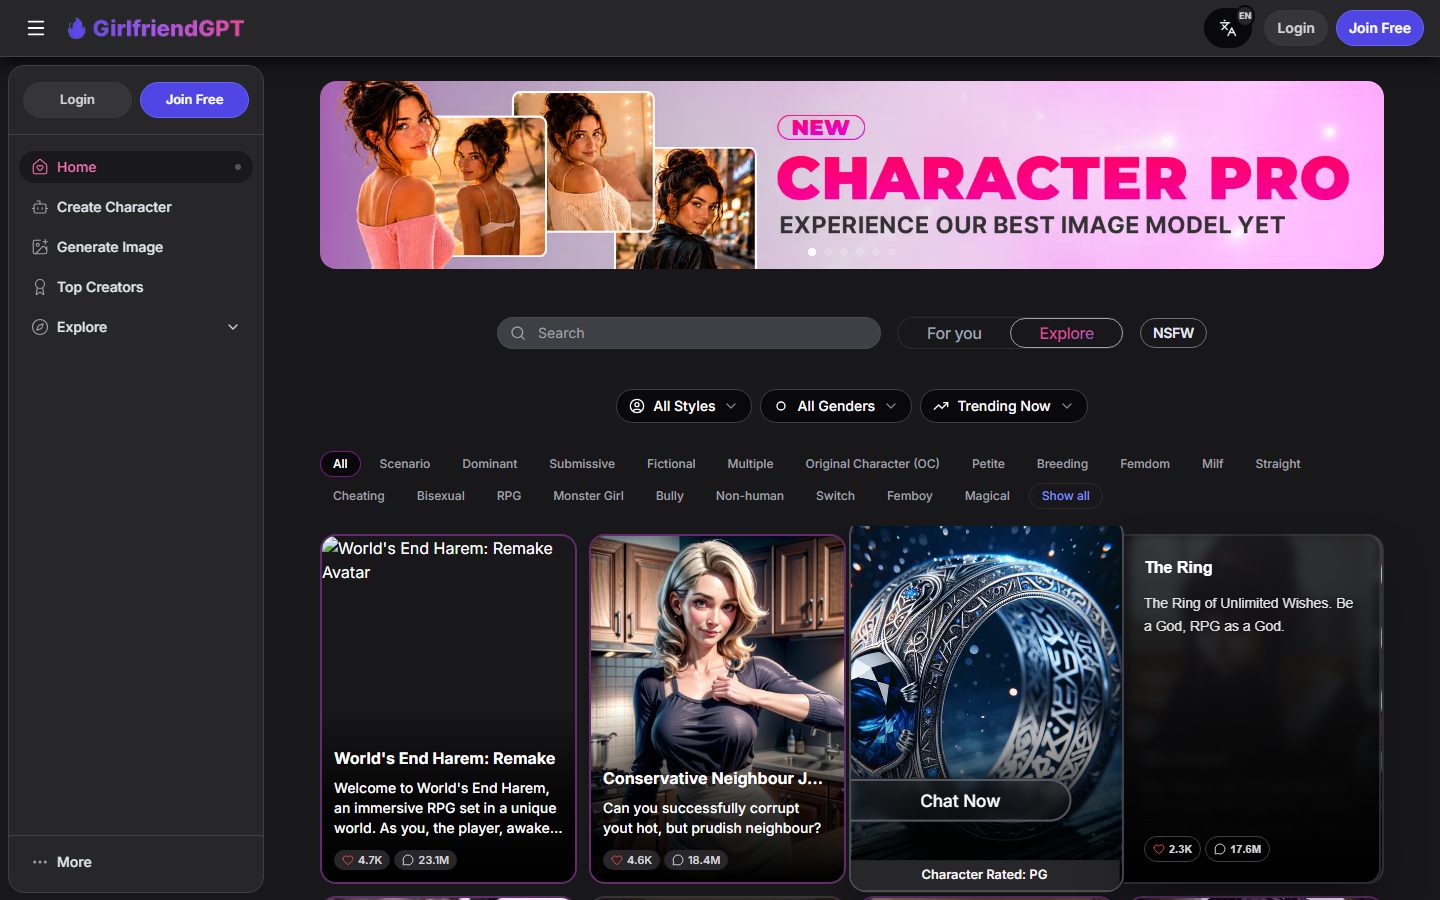
Task: Click the top-right Join Free button
Action: point(1380,28)
